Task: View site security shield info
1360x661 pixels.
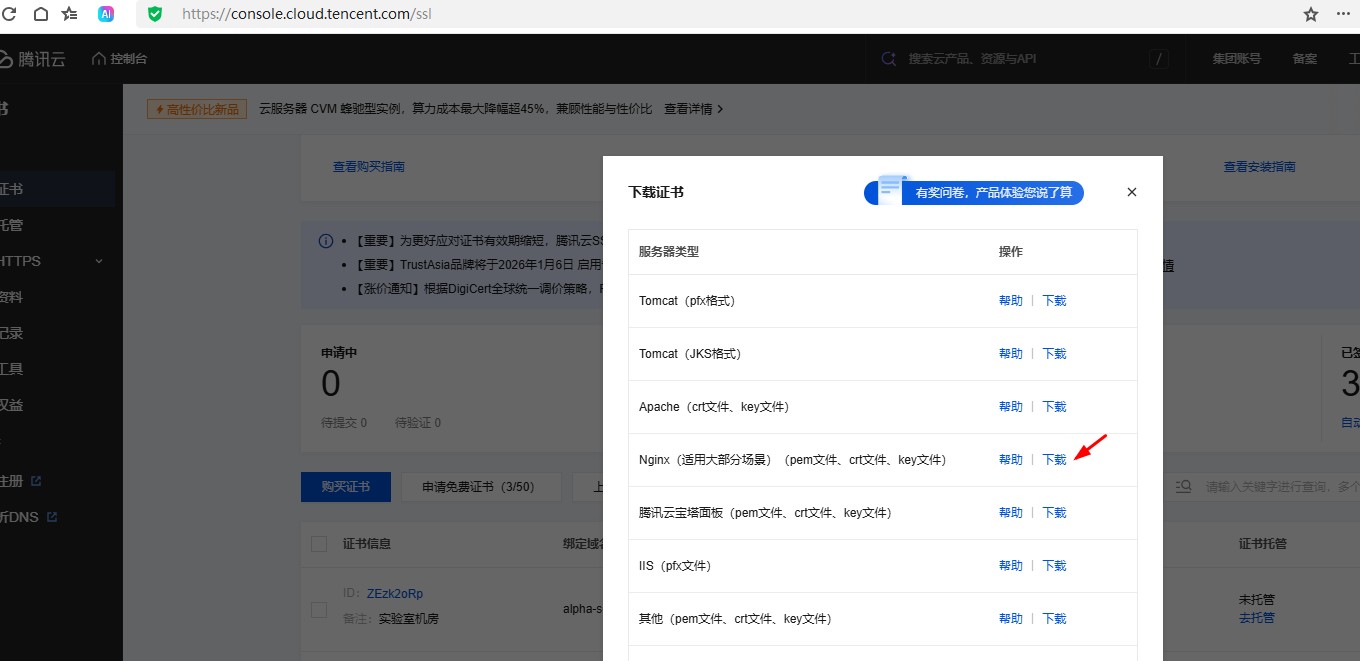Action: coord(155,14)
